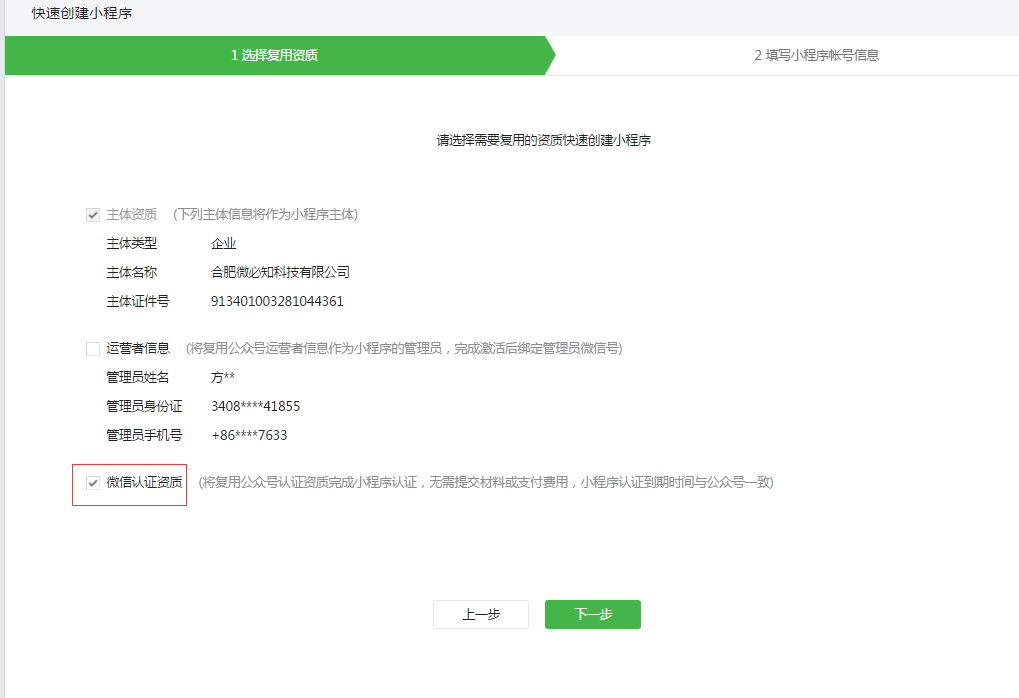This screenshot has height=698, width=1019.
Task: Go to step 1 选择复用资质
Action: coord(274,56)
